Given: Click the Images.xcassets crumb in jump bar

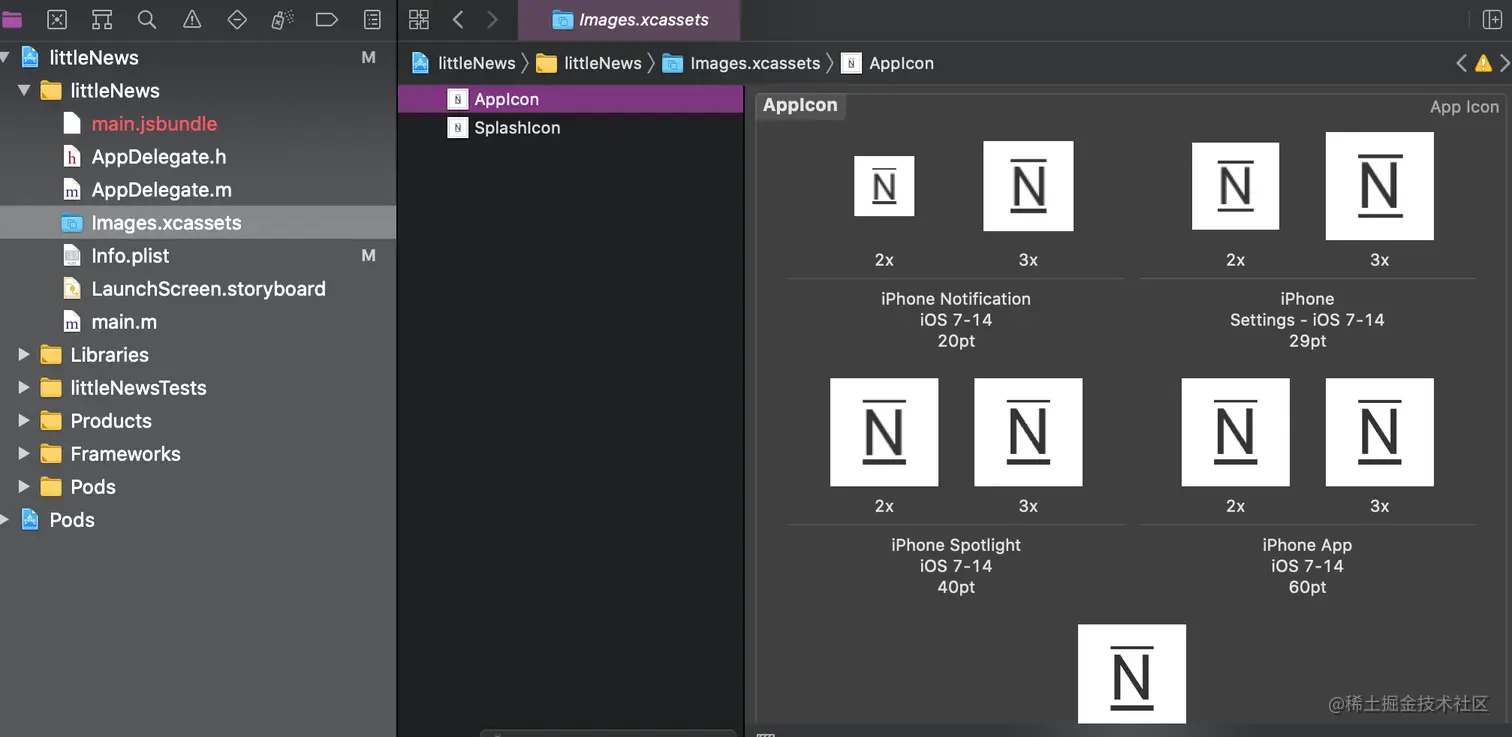Looking at the screenshot, I should 741,63.
